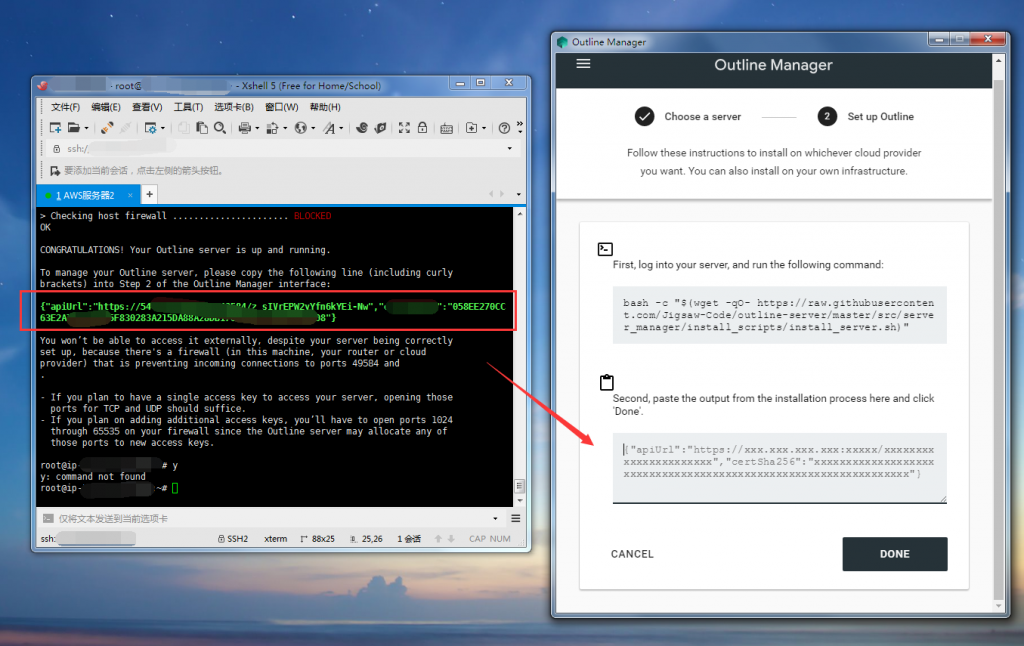This screenshot has height=646, width=1024.
Task: Click the New Session icon in Xshell toolbar
Action: (x=56, y=128)
